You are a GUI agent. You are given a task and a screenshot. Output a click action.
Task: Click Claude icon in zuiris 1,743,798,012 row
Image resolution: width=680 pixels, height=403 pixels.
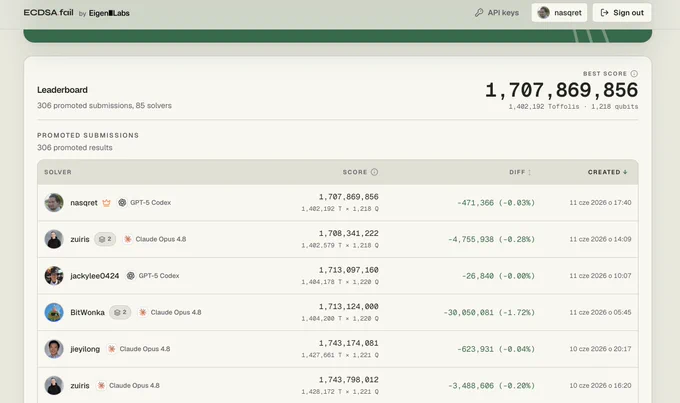click(x=101, y=385)
